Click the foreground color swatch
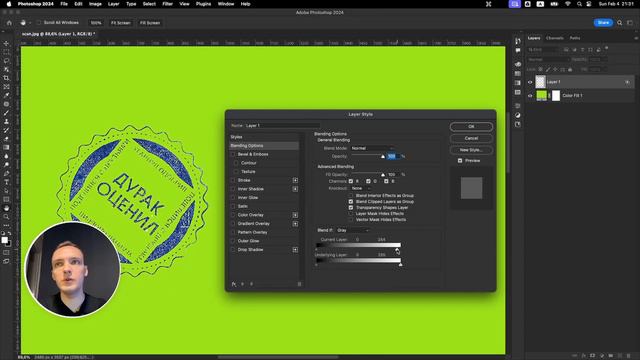 pos(4,240)
